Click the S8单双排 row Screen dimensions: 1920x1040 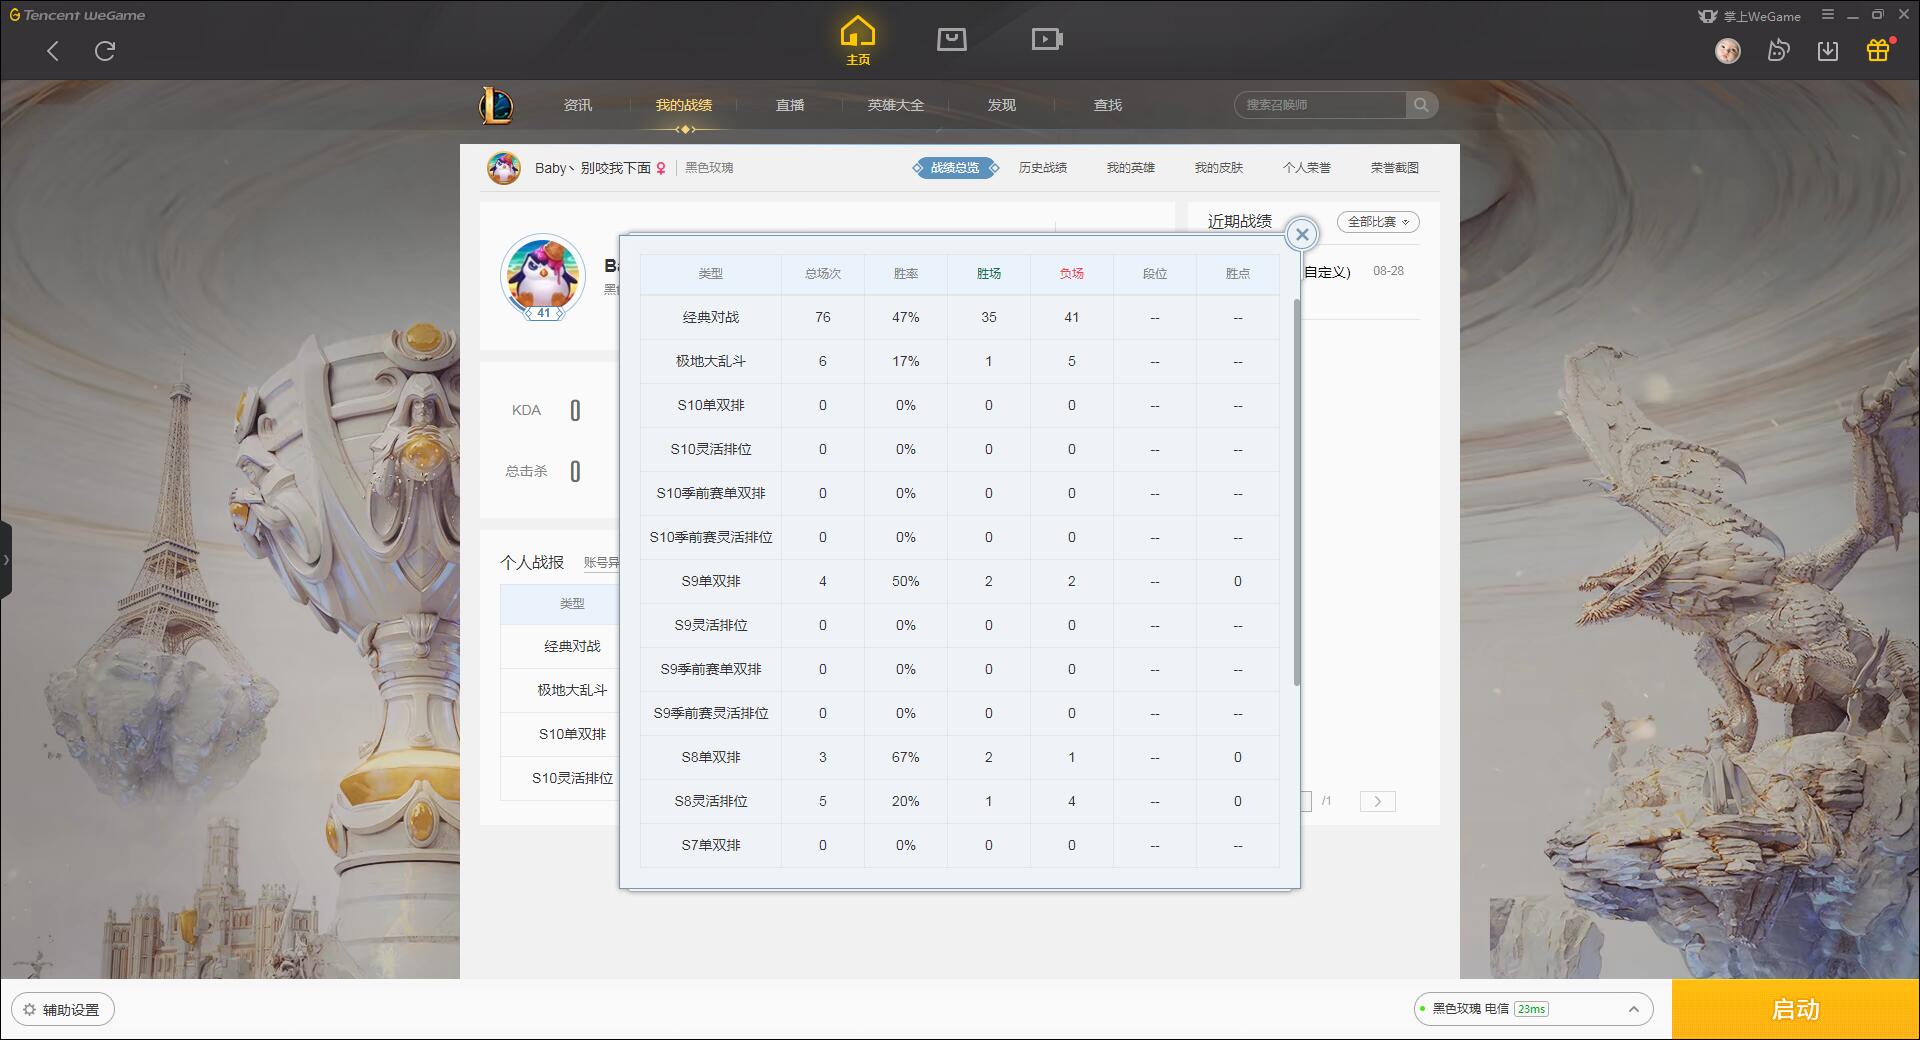(960, 757)
